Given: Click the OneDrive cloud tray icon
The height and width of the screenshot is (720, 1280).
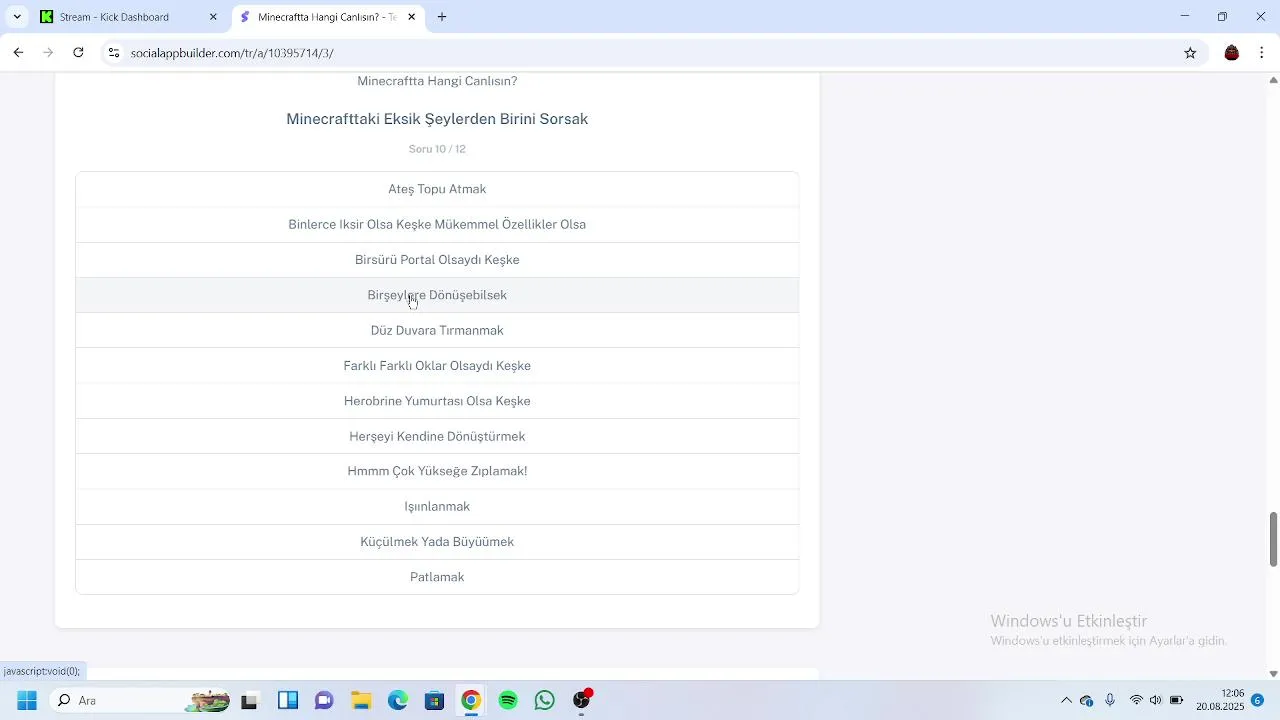Looking at the screenshot, I should [1087, 700].
